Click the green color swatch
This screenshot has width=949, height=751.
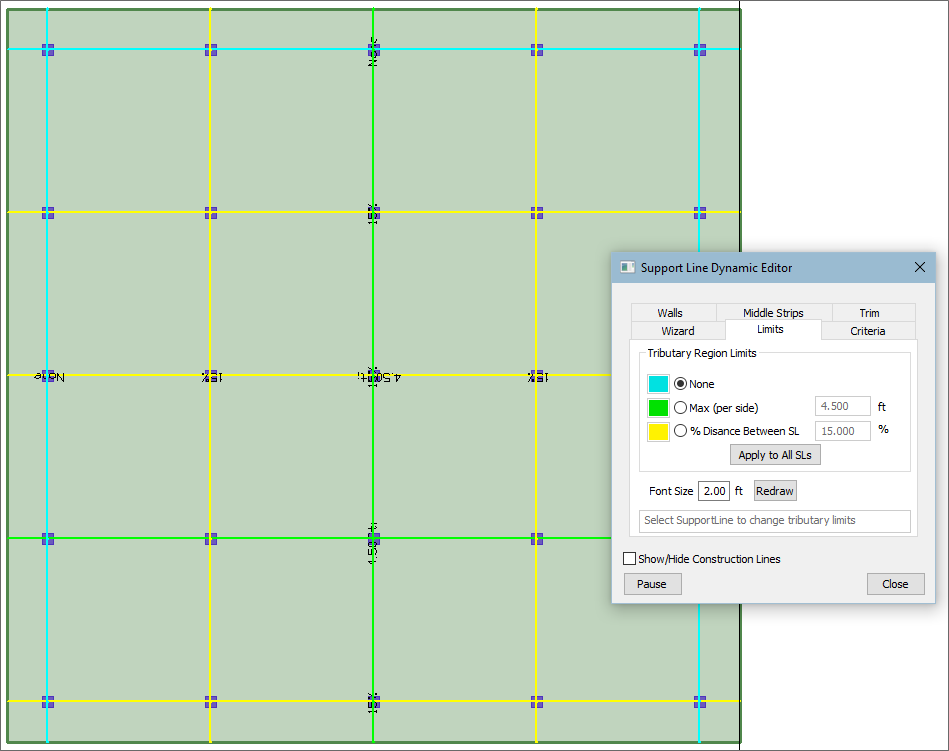[658, 408]
